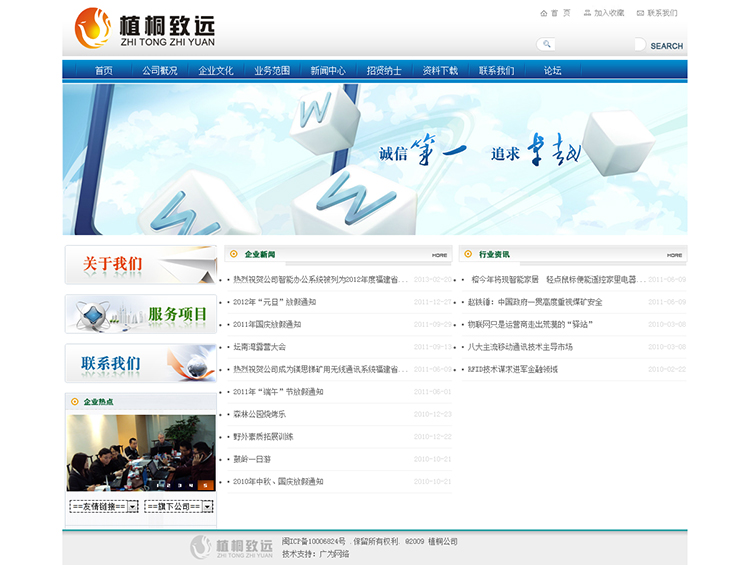
Task: Click the house icon in top links
Action: coord(543,13)
